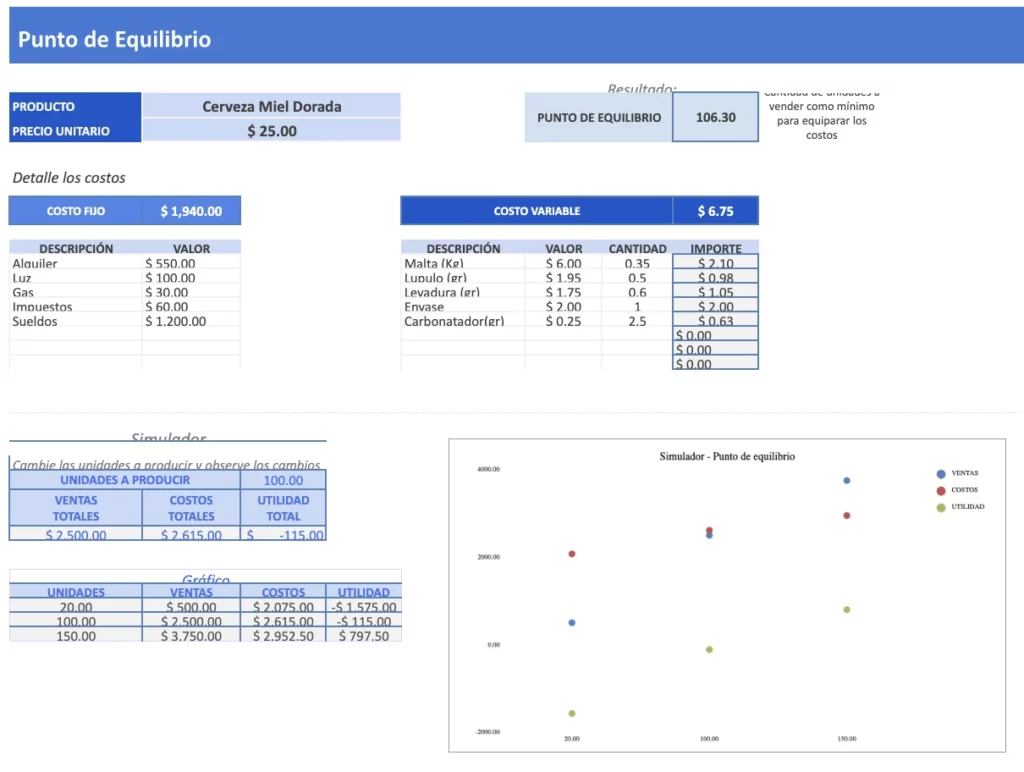Click the IMPORTE column header

pyautogui.click(x=715, y=248)
